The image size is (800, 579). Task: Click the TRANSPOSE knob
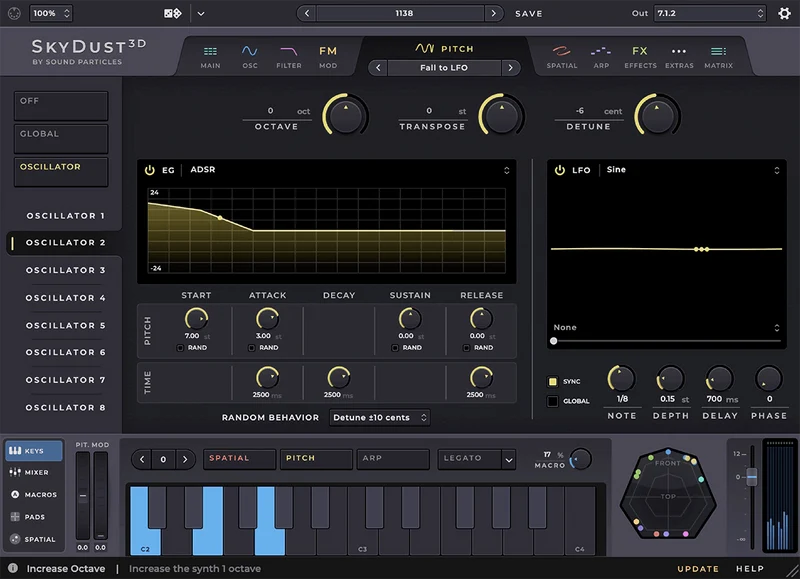coord(502,115)
